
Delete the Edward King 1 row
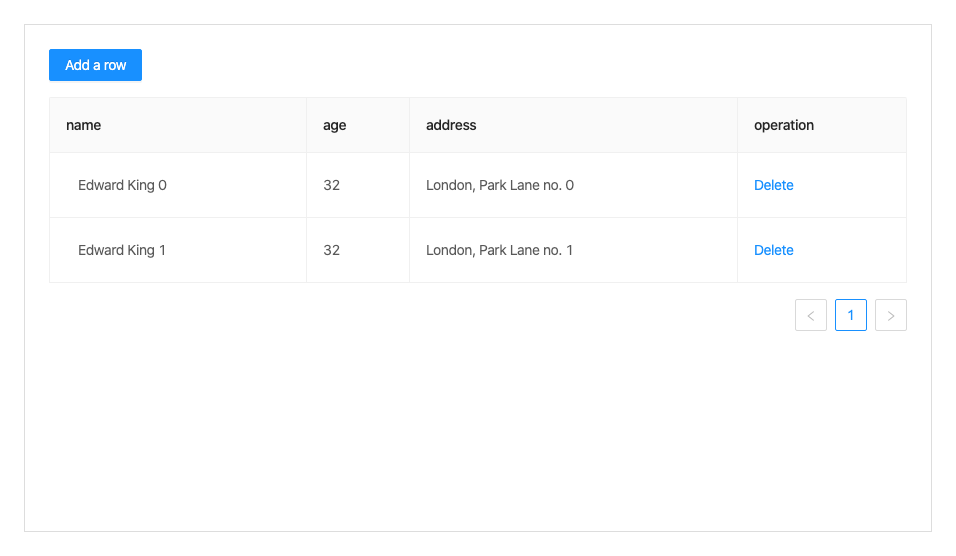773,250
